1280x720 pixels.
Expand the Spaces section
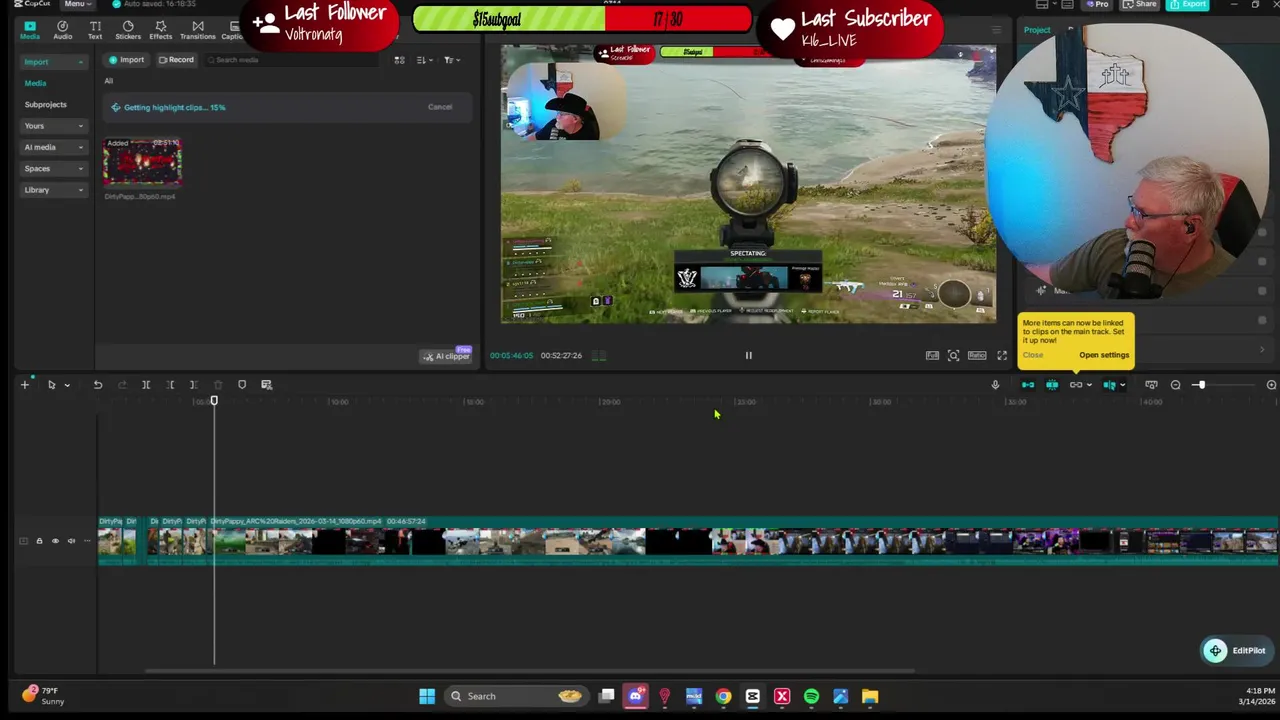coord(54,168)
